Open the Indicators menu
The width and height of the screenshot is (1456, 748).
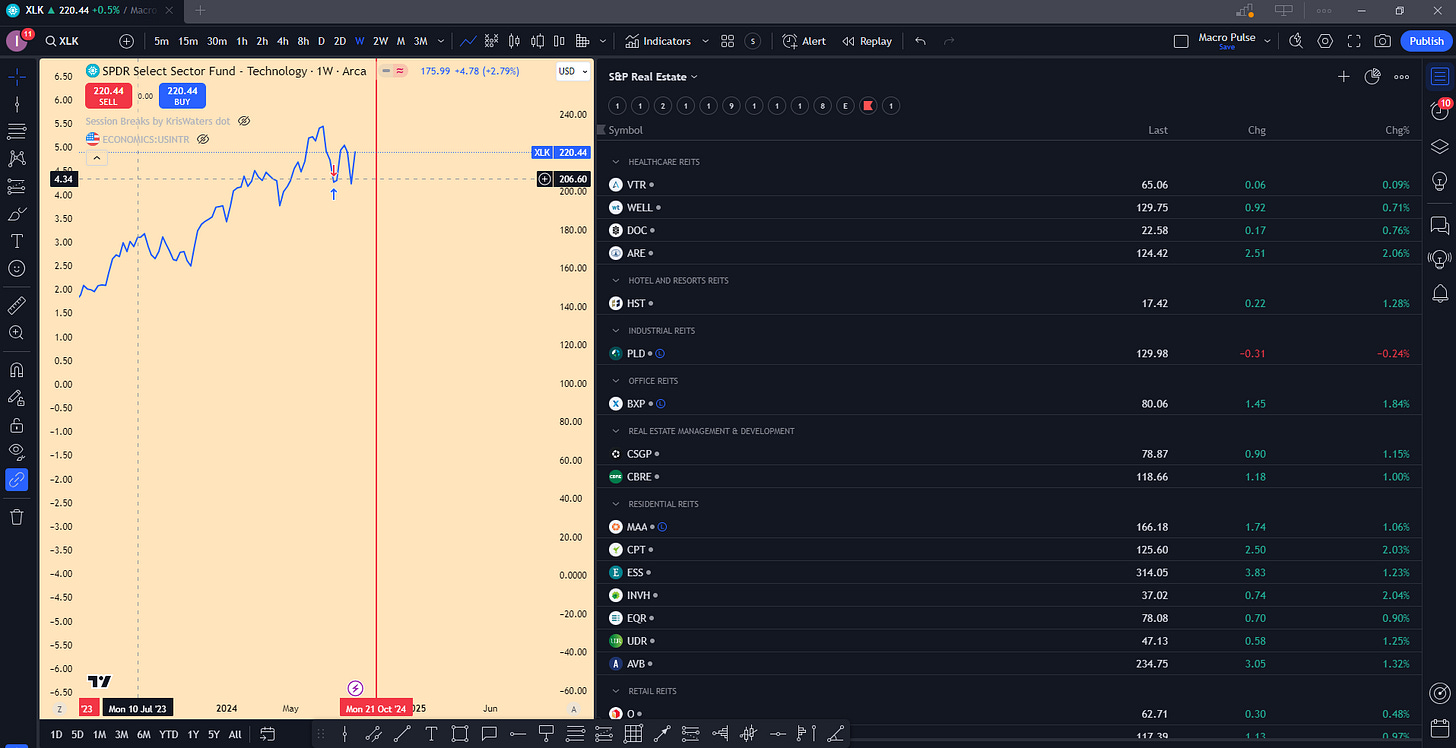pyautogui.click(x=658, y=41)
